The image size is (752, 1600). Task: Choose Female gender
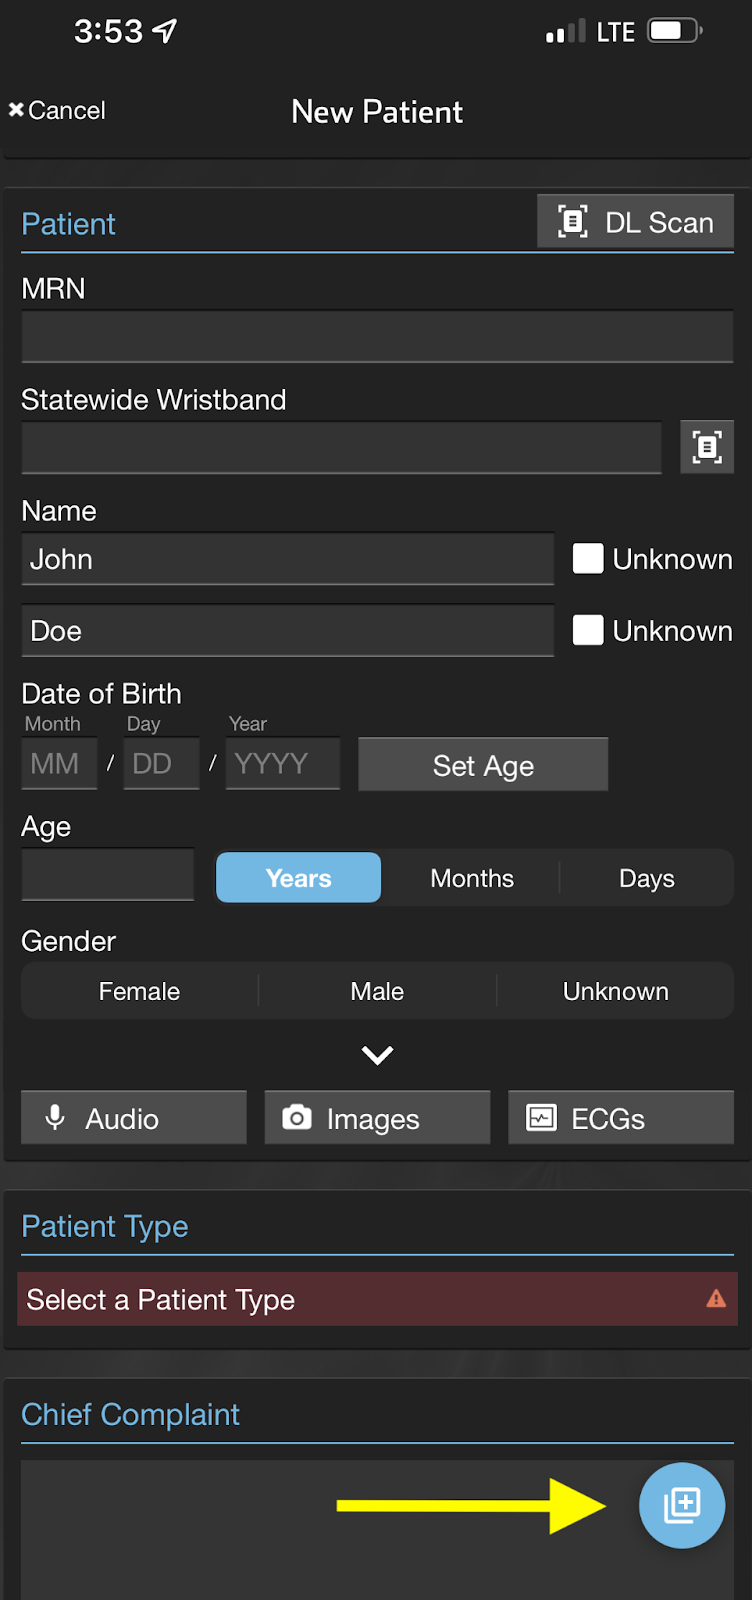click(x=139, y=991)
